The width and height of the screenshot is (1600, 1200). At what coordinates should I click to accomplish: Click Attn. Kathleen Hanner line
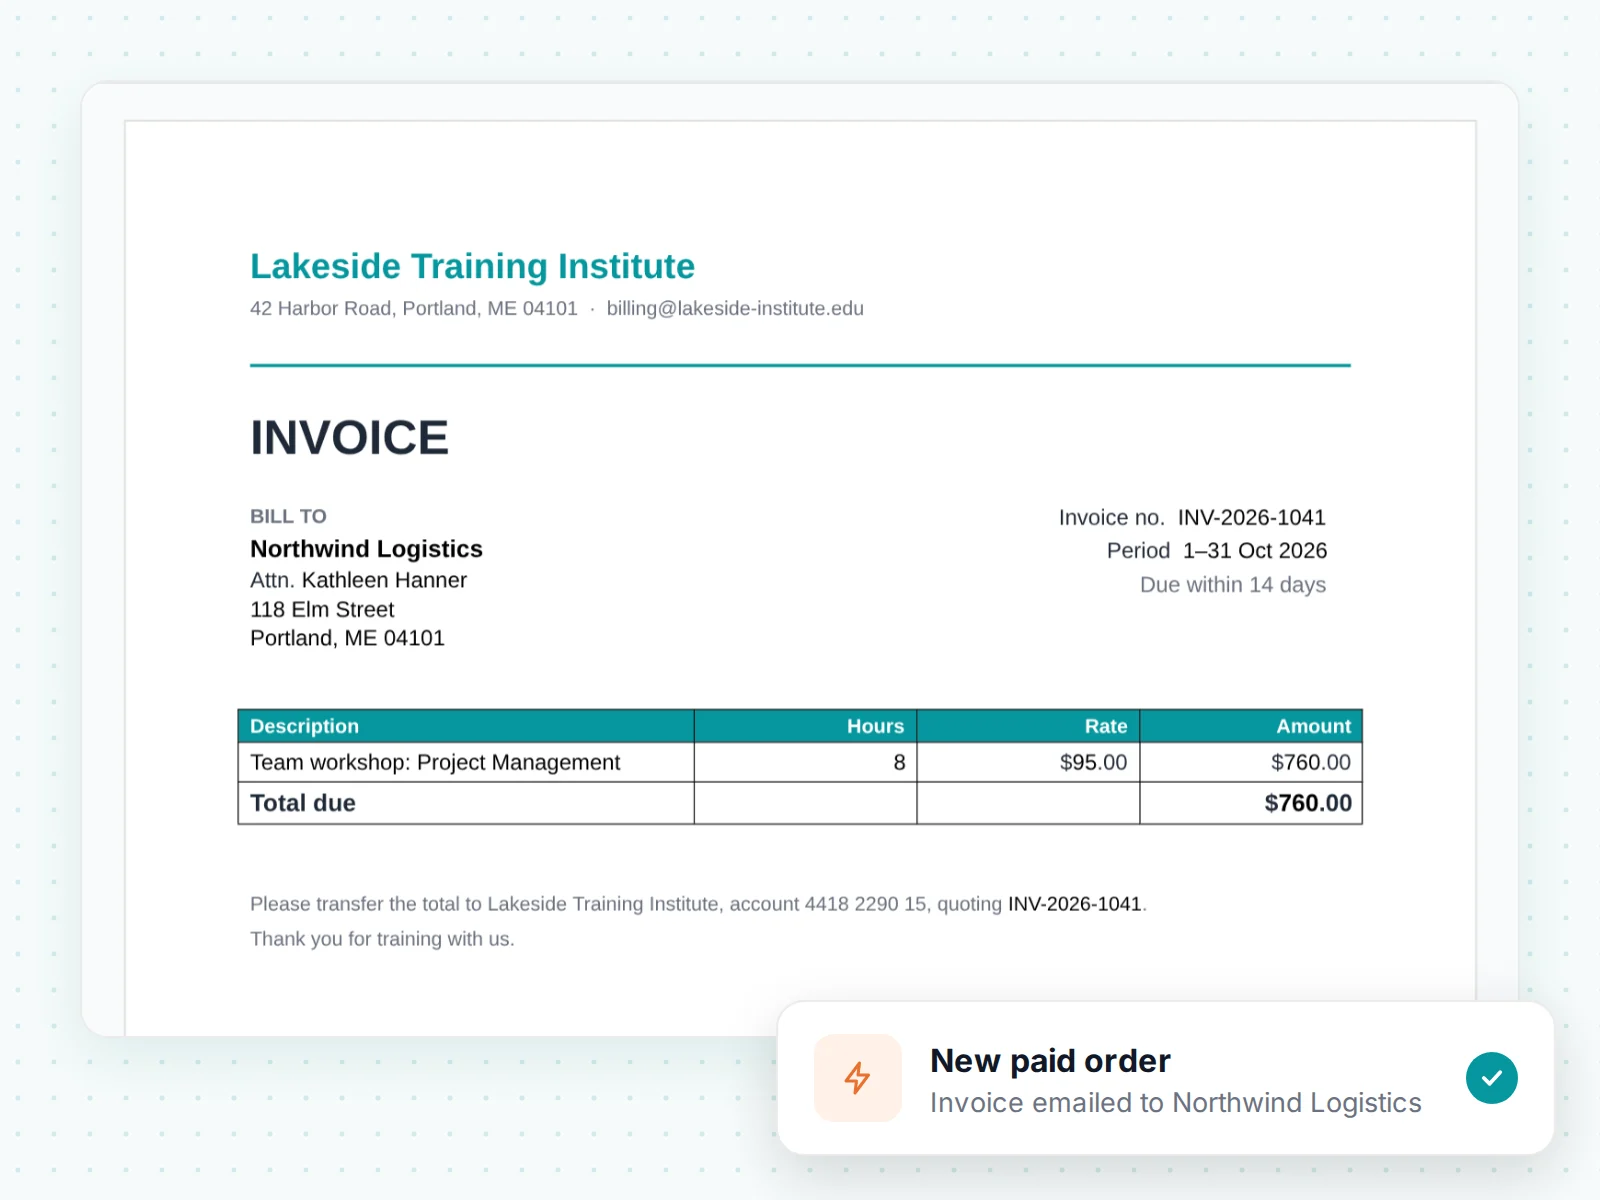click(358, 580)
